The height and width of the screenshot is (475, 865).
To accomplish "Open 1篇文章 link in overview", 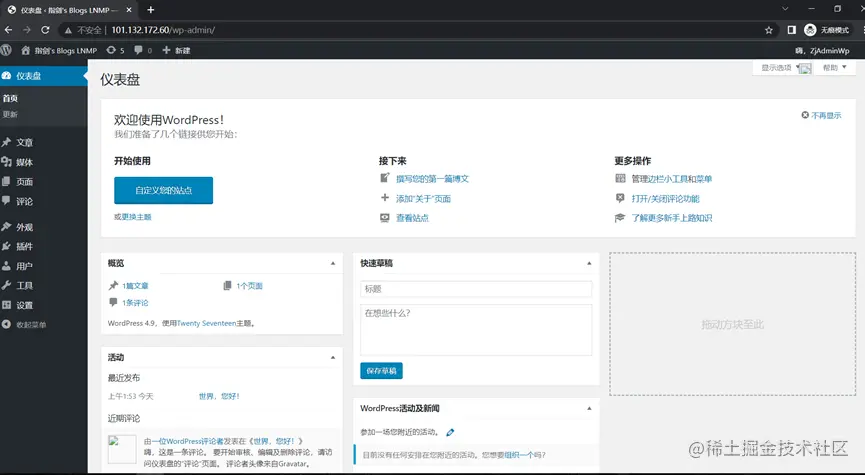I will point(135,286).
